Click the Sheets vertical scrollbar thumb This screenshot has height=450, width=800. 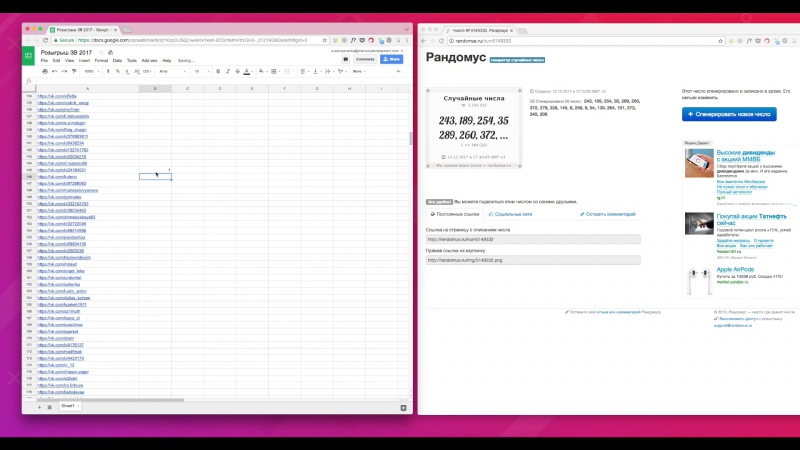click(410, 138)
